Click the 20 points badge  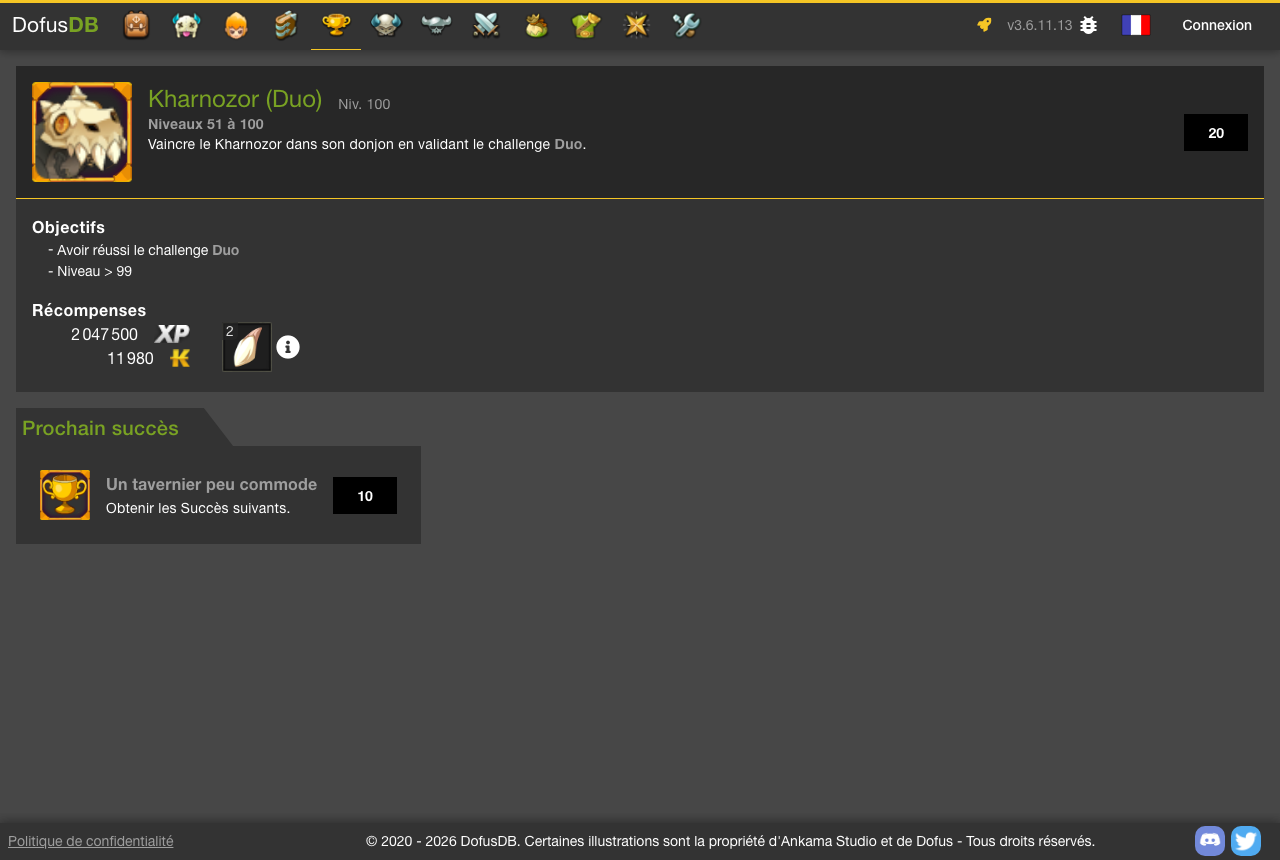tap(1216, 133)
